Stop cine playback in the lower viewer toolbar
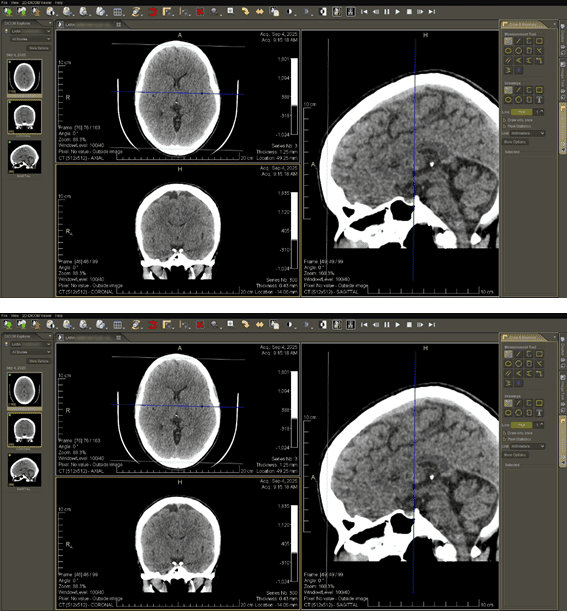 [x=409, y=325]
